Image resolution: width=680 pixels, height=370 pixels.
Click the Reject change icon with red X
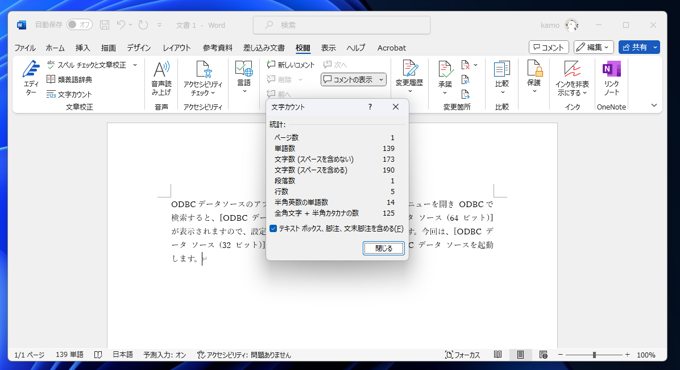[465, 65]
